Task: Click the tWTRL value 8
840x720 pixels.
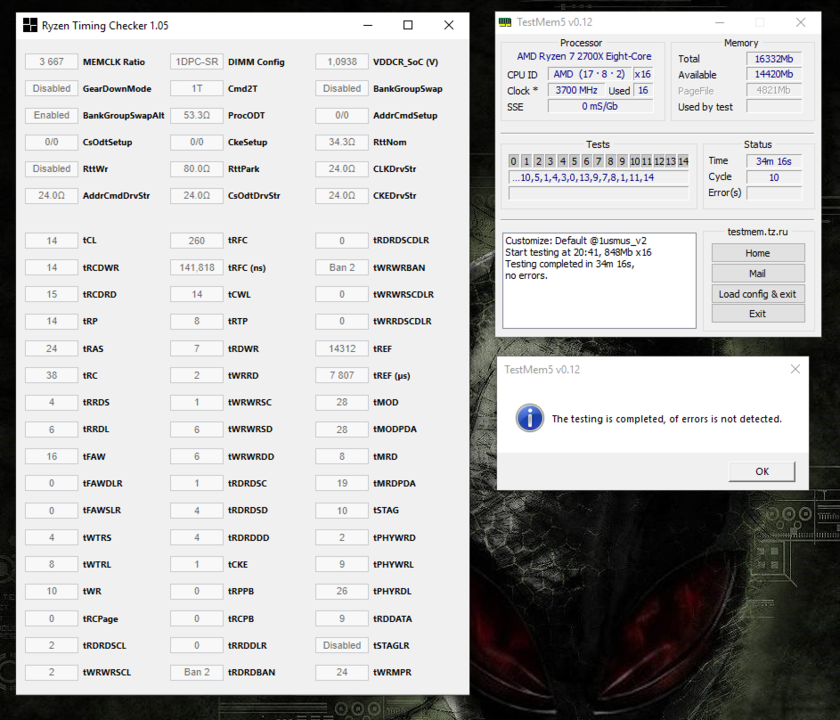Action: point(51,564)
